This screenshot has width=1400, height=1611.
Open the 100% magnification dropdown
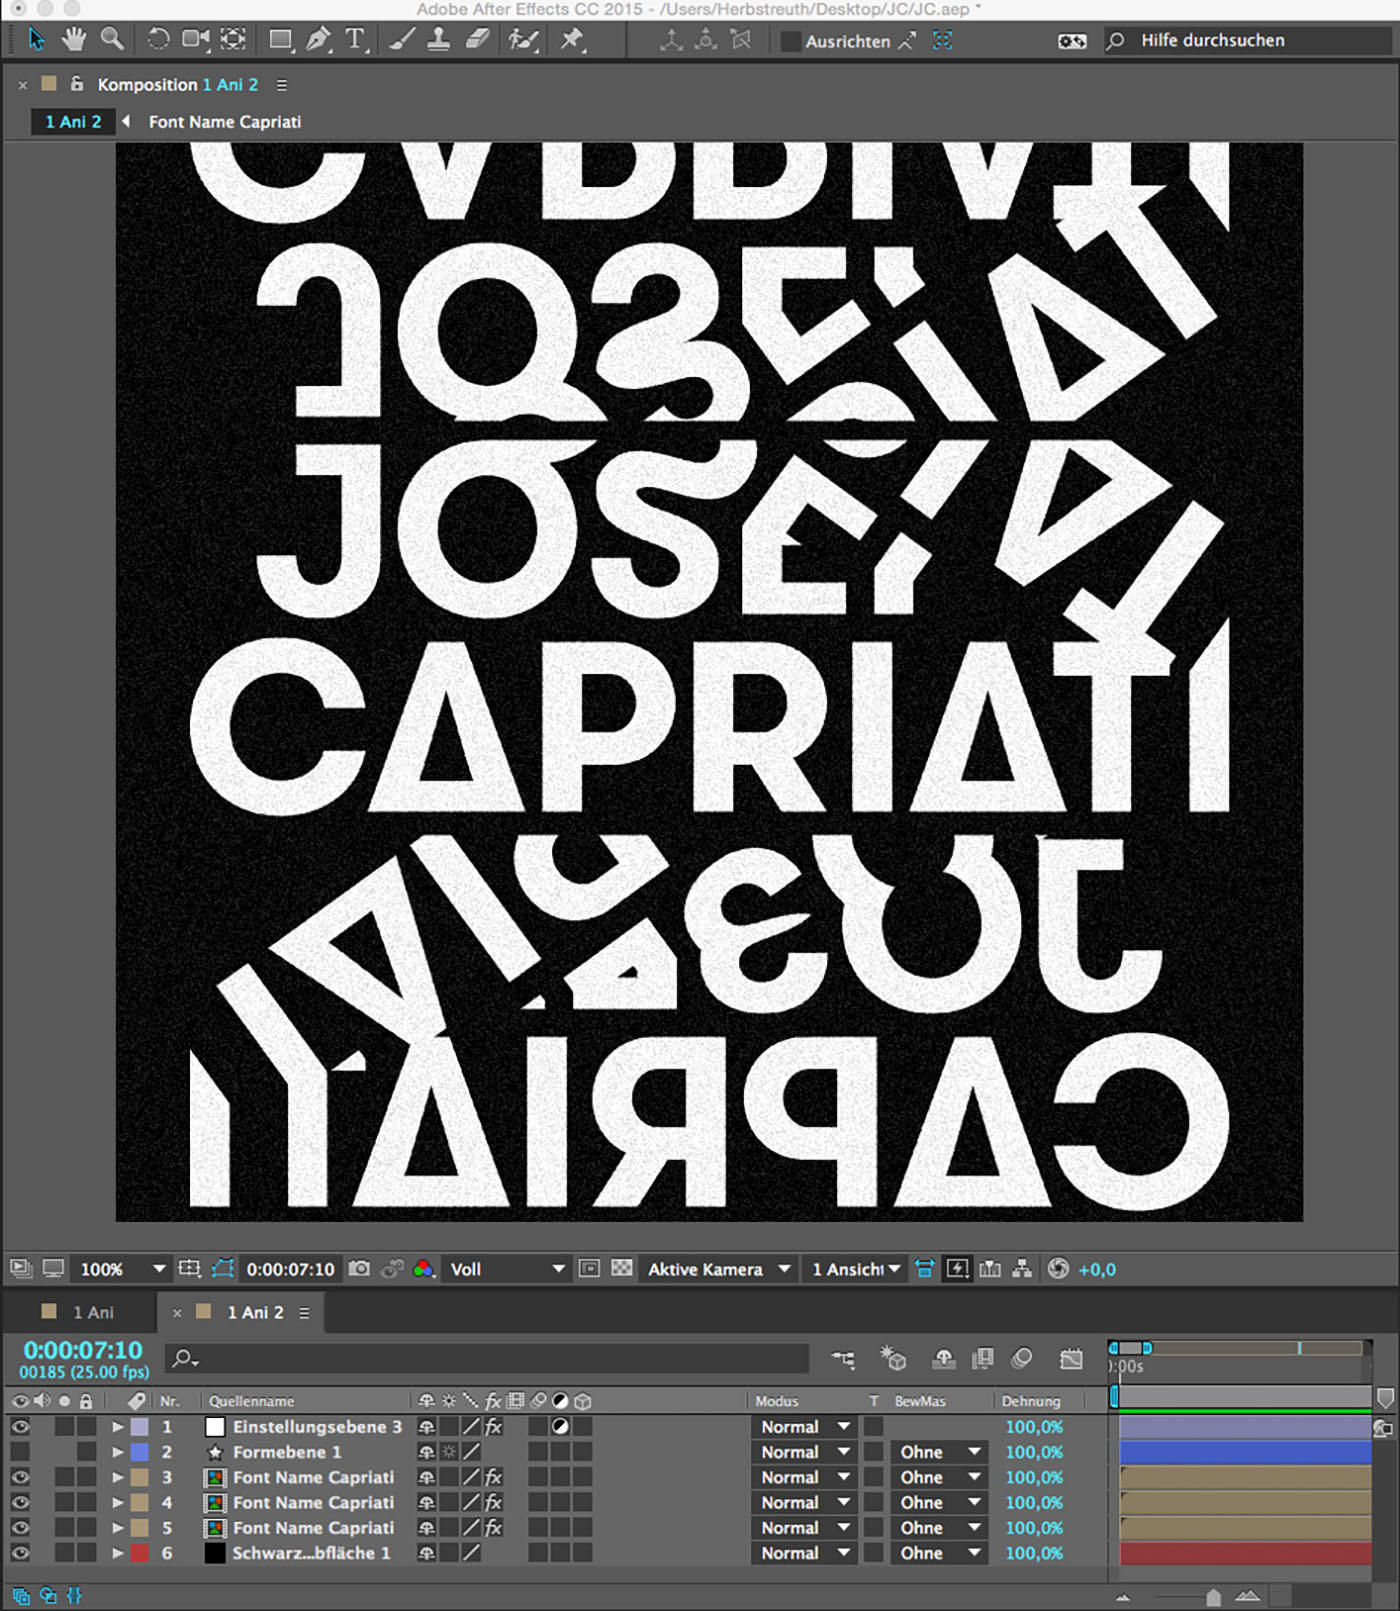(x=122, y=1269)
